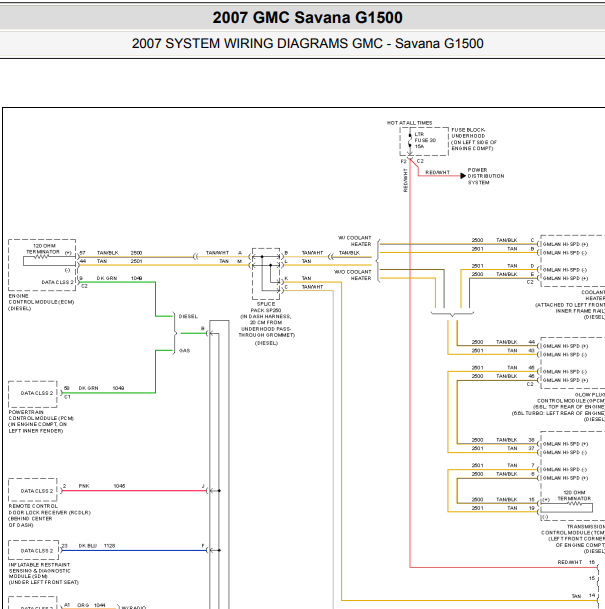Click the 'LTR FUSE 20 15A' fuse label
Image resolution: width=605 pixels, height=609 pixels.
(425, 140)
